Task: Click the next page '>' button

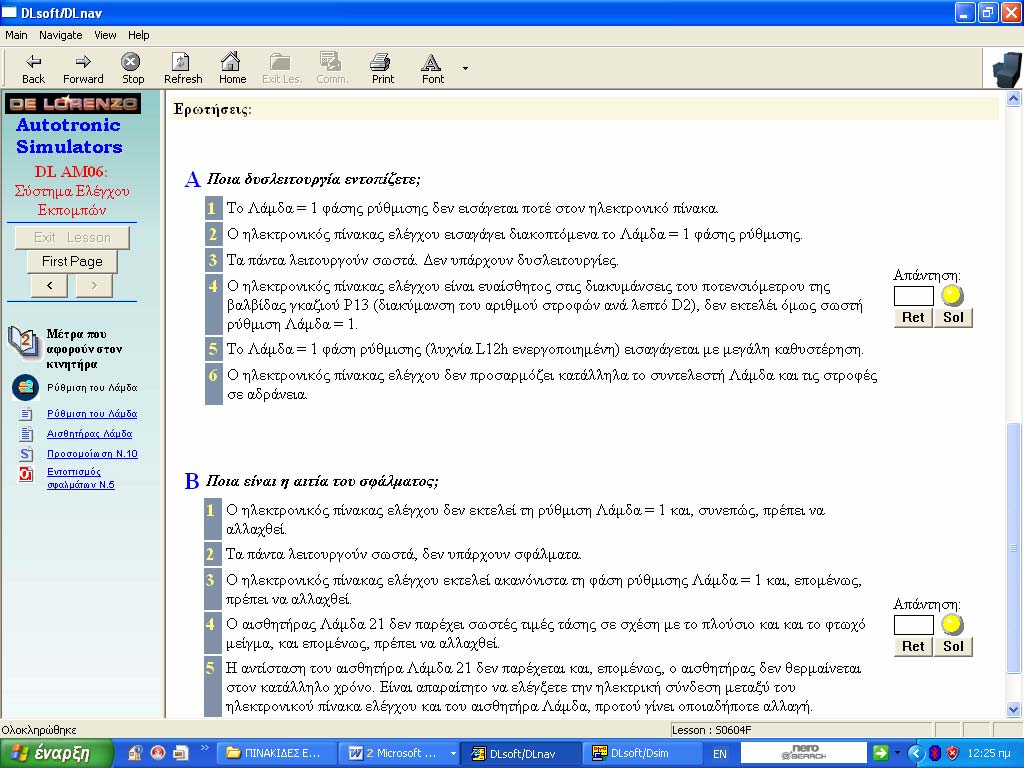Action: (94, 285)
